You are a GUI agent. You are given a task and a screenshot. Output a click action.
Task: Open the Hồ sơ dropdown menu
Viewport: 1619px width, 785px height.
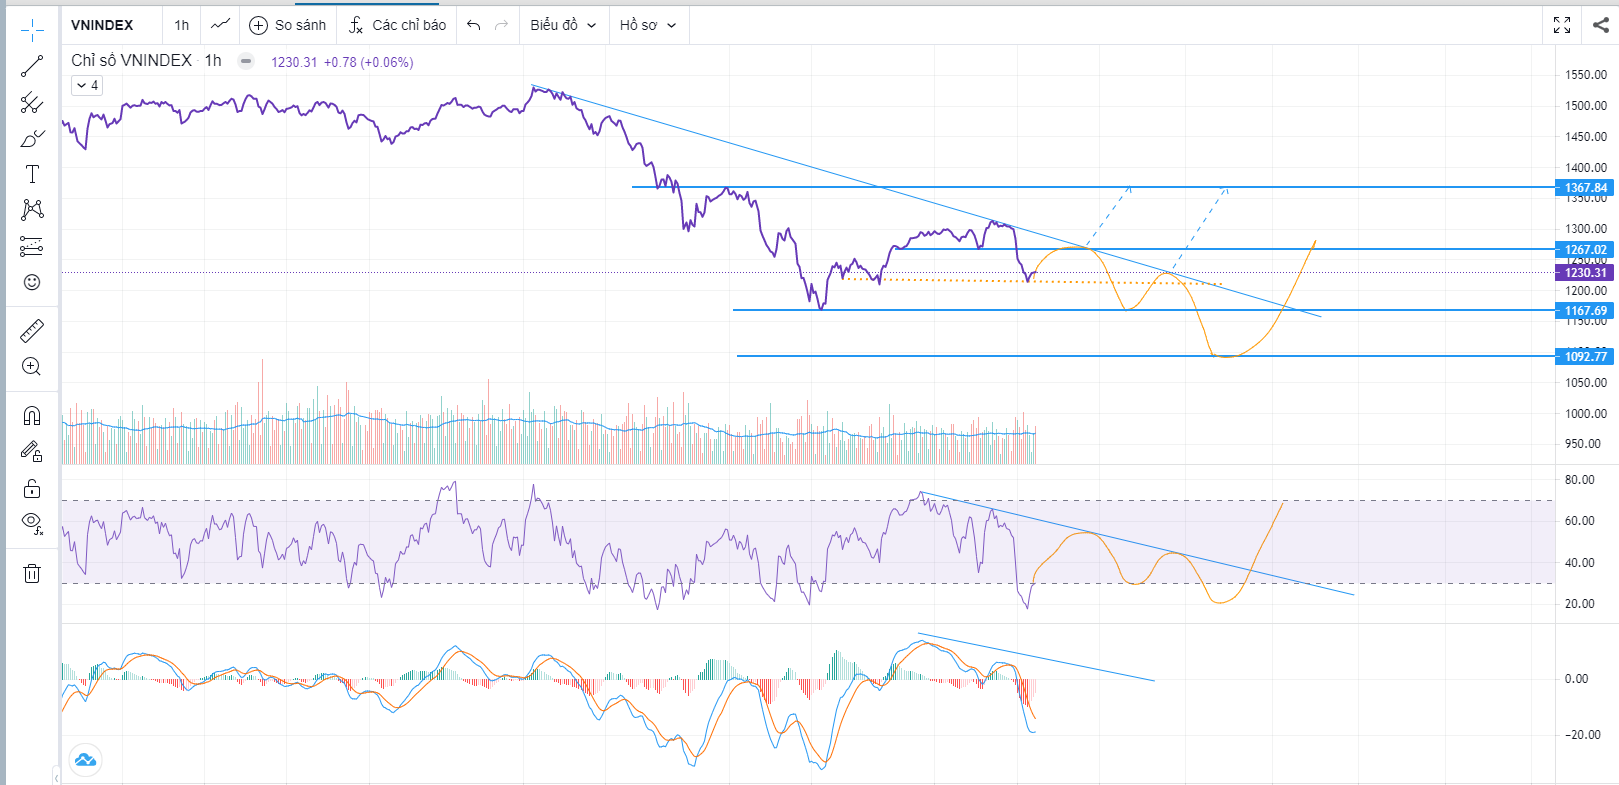click(x=648, y=25)
